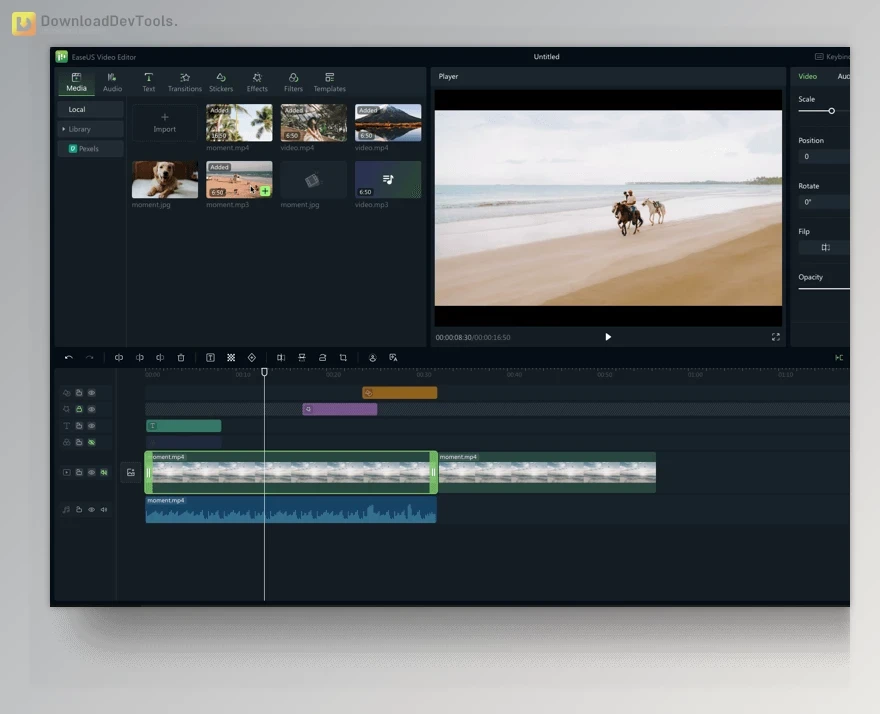This screenshot has width=880, height=714.
Task: Open the Effects tab
Action: [x=257, y=82]
